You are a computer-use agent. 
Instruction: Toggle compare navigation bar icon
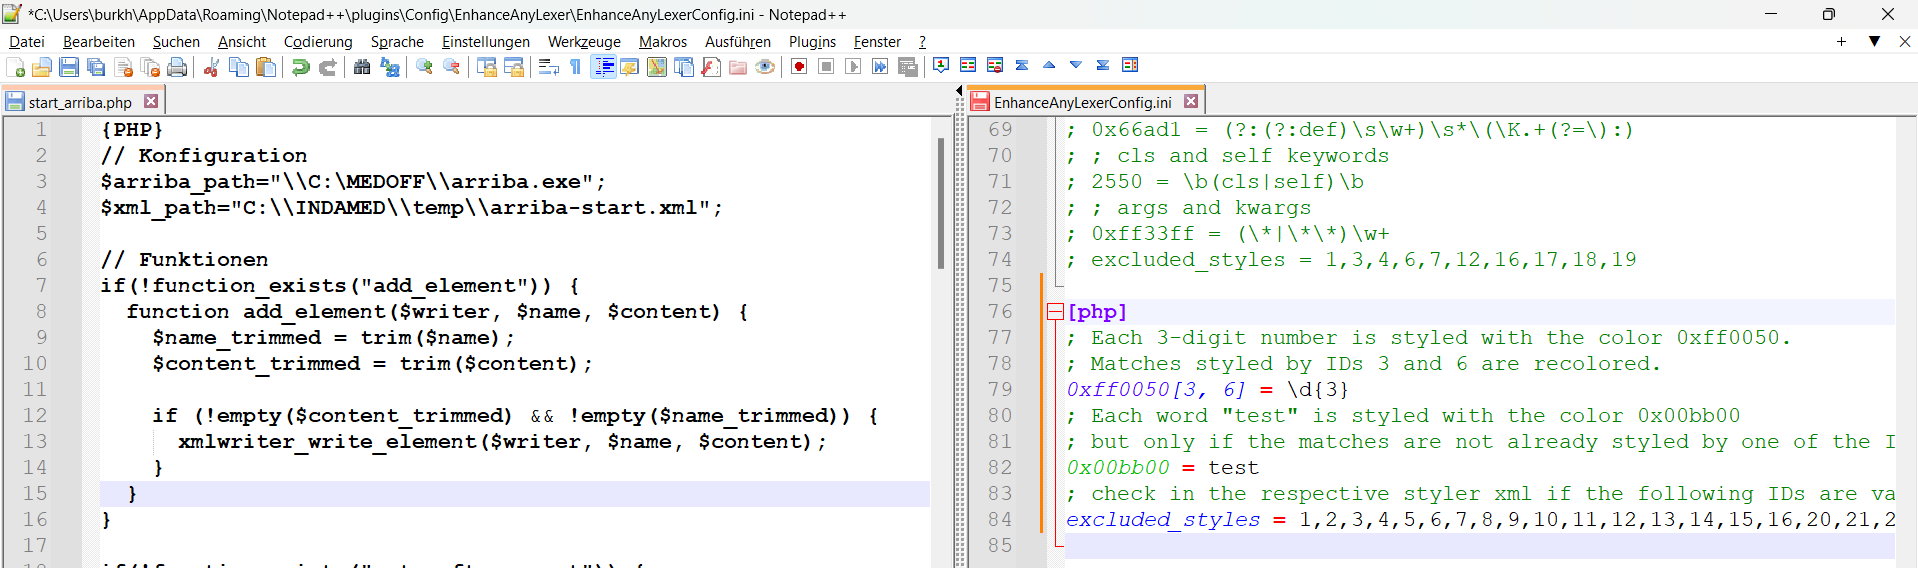(x=1130, y=65)
